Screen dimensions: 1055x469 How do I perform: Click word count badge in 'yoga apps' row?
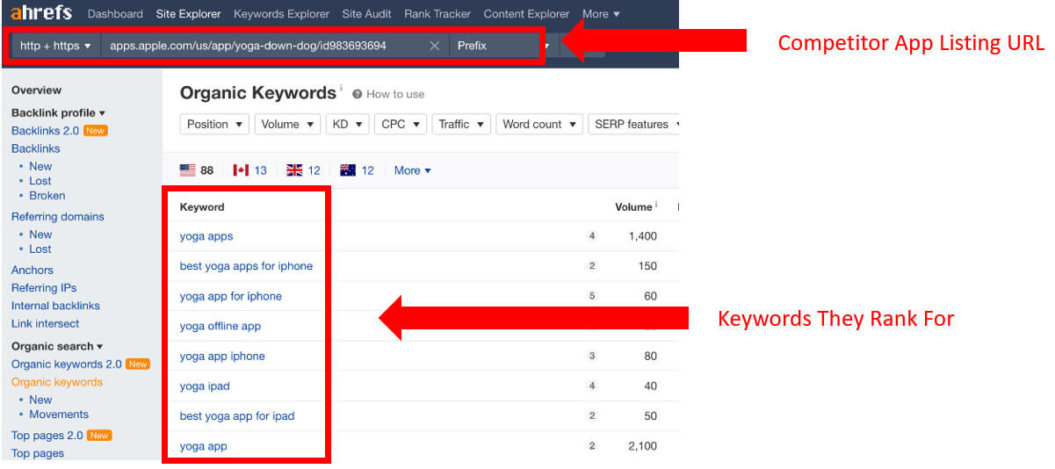click(x=592, y=236)
